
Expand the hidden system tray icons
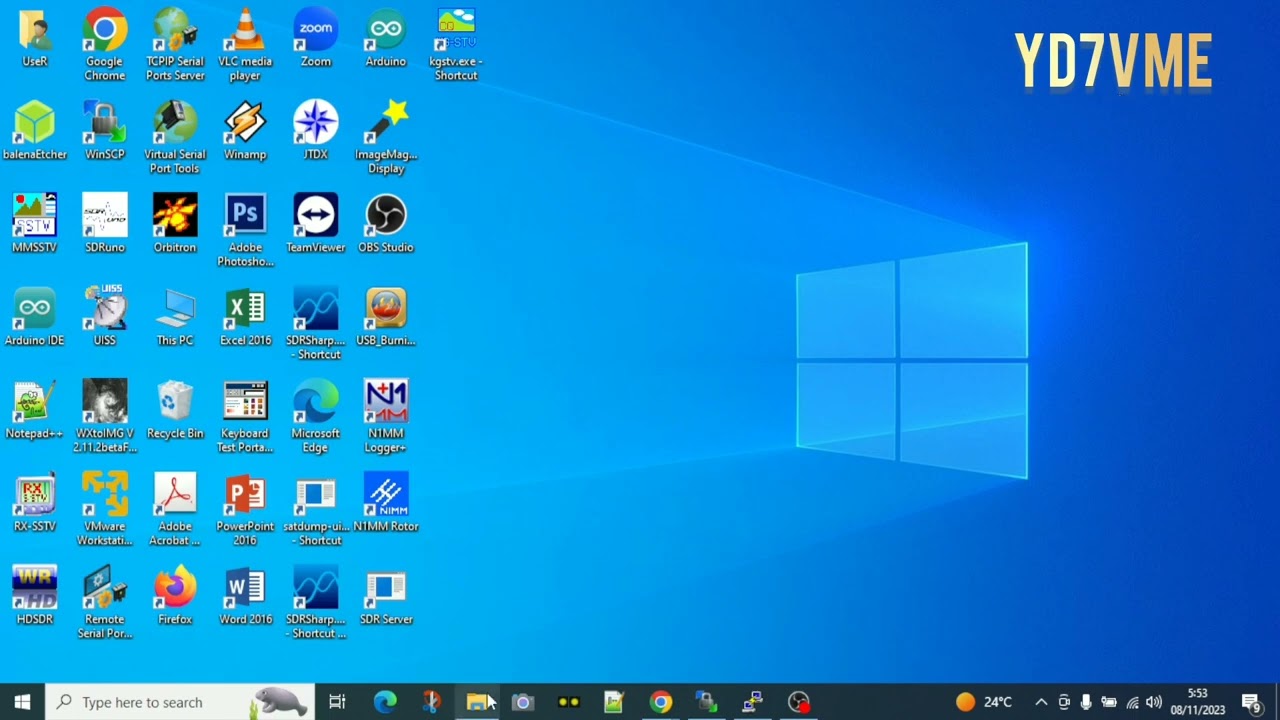tap(1041, 702)
